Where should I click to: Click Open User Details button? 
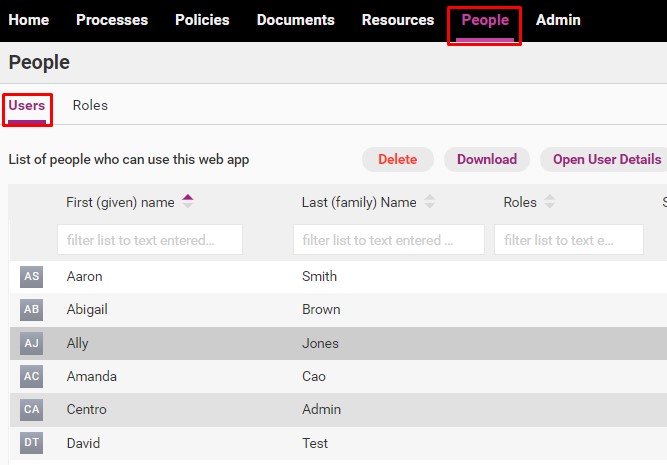[x=604, y=160]
